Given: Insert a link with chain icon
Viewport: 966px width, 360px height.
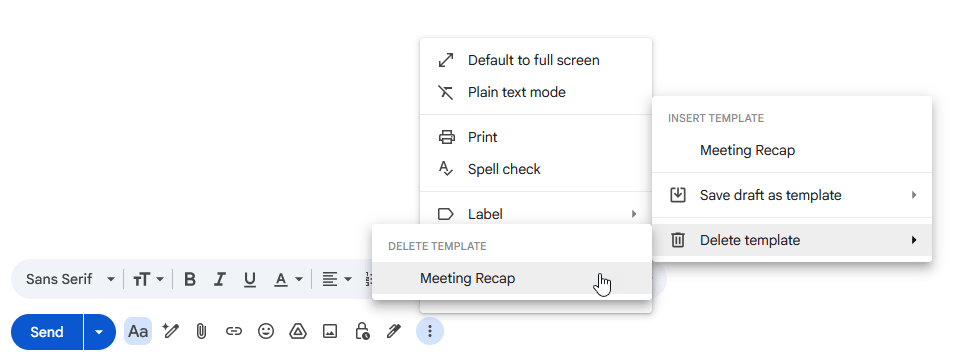Looking at the screenshot, I should pyautogui.click(x=233, y=332).
